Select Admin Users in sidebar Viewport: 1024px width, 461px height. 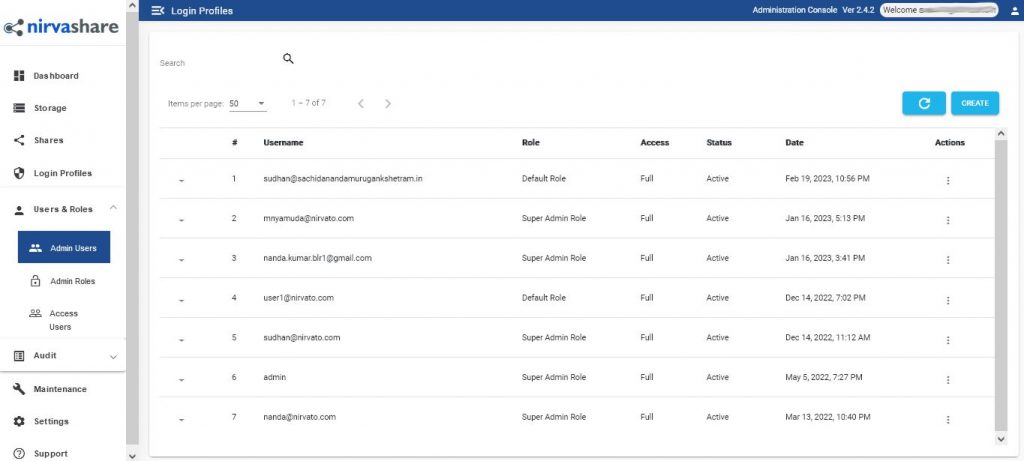click(x=64, y=247)
